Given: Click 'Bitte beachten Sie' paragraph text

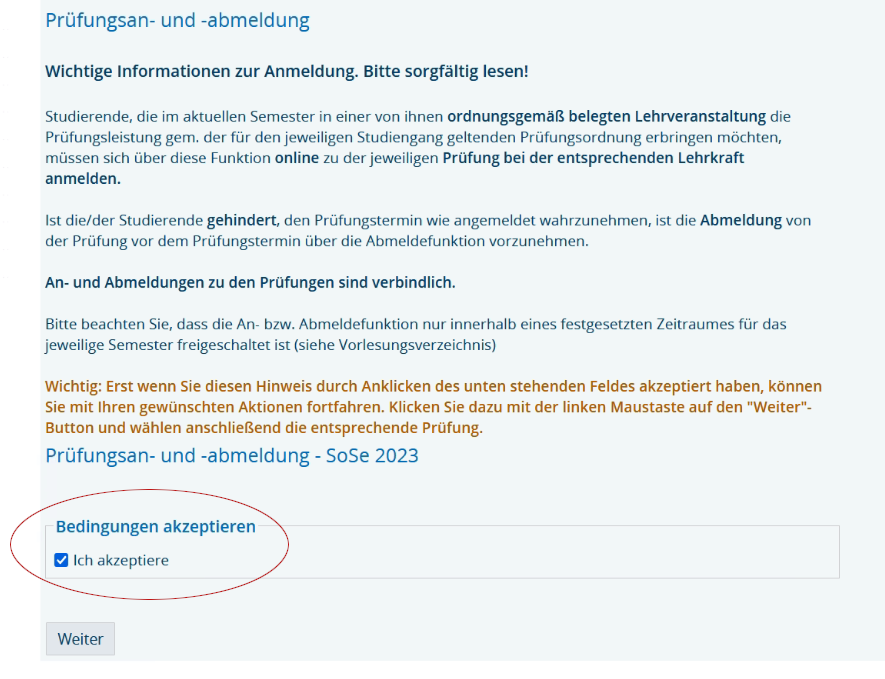Looking at the screenshot, I should coord(415,334).
